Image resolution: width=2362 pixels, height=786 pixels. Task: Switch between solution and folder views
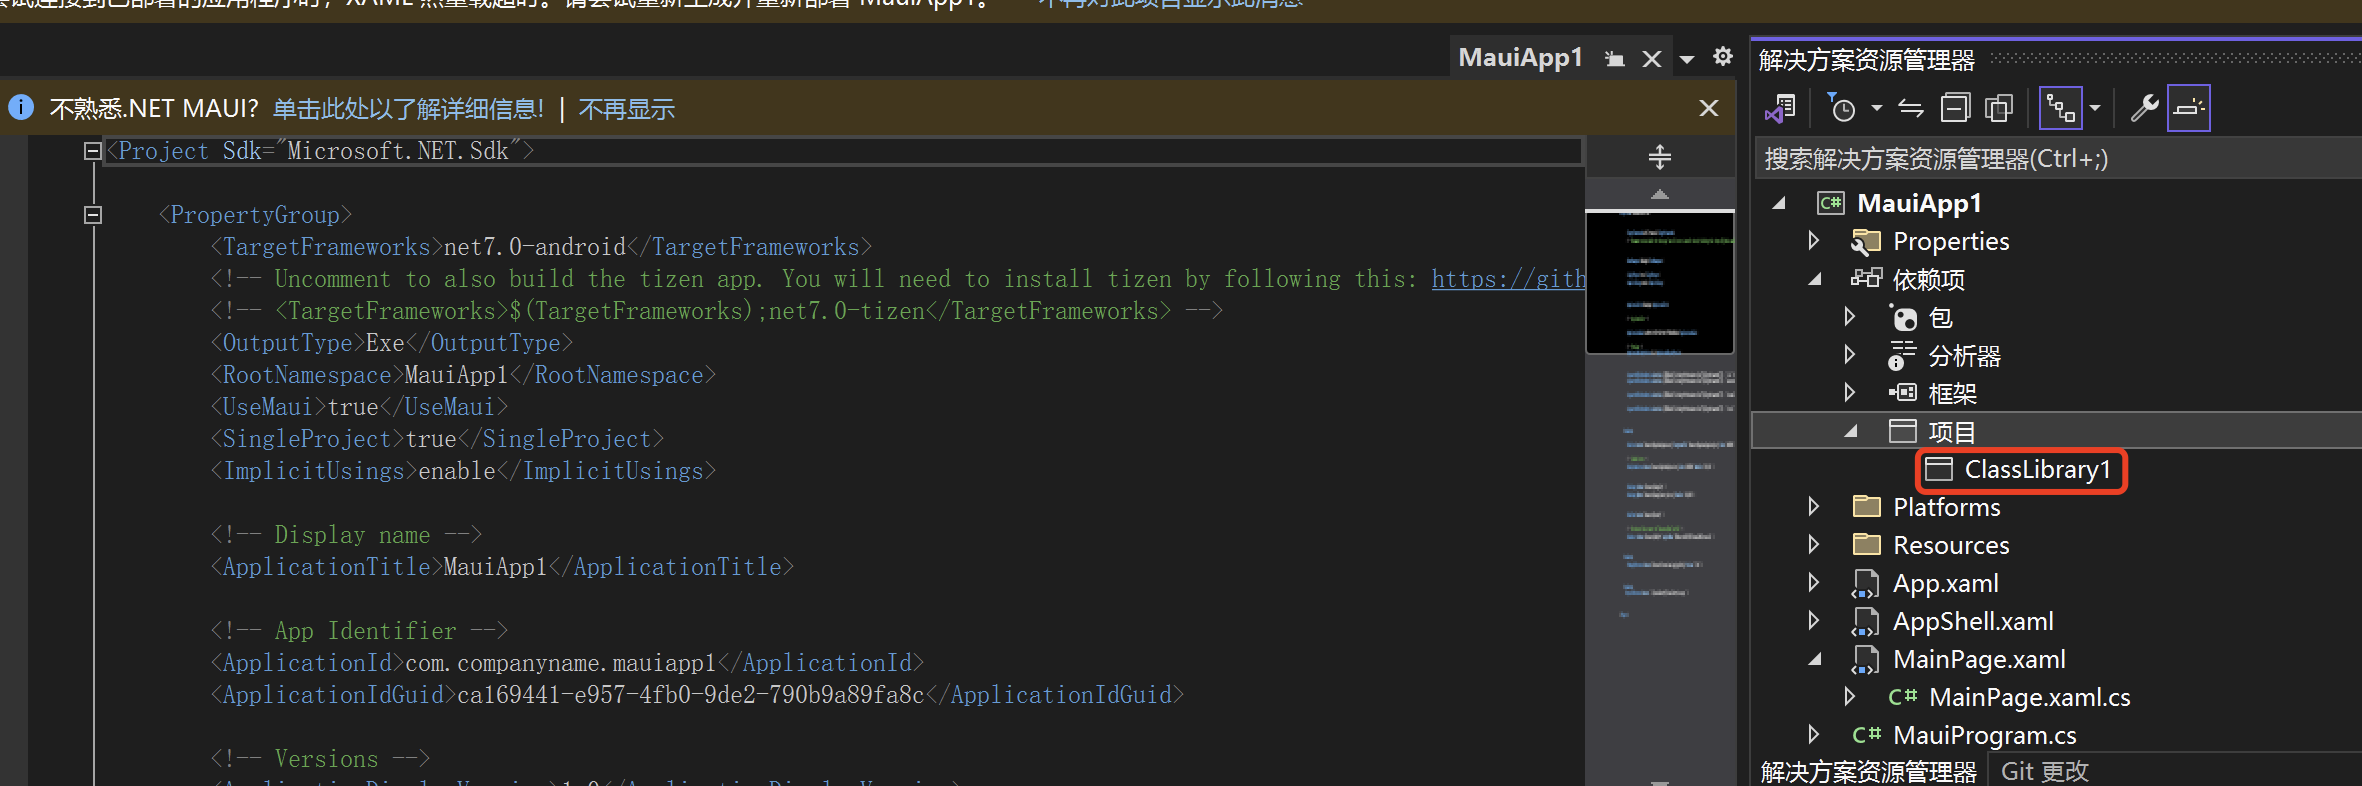pos(1781,108)
